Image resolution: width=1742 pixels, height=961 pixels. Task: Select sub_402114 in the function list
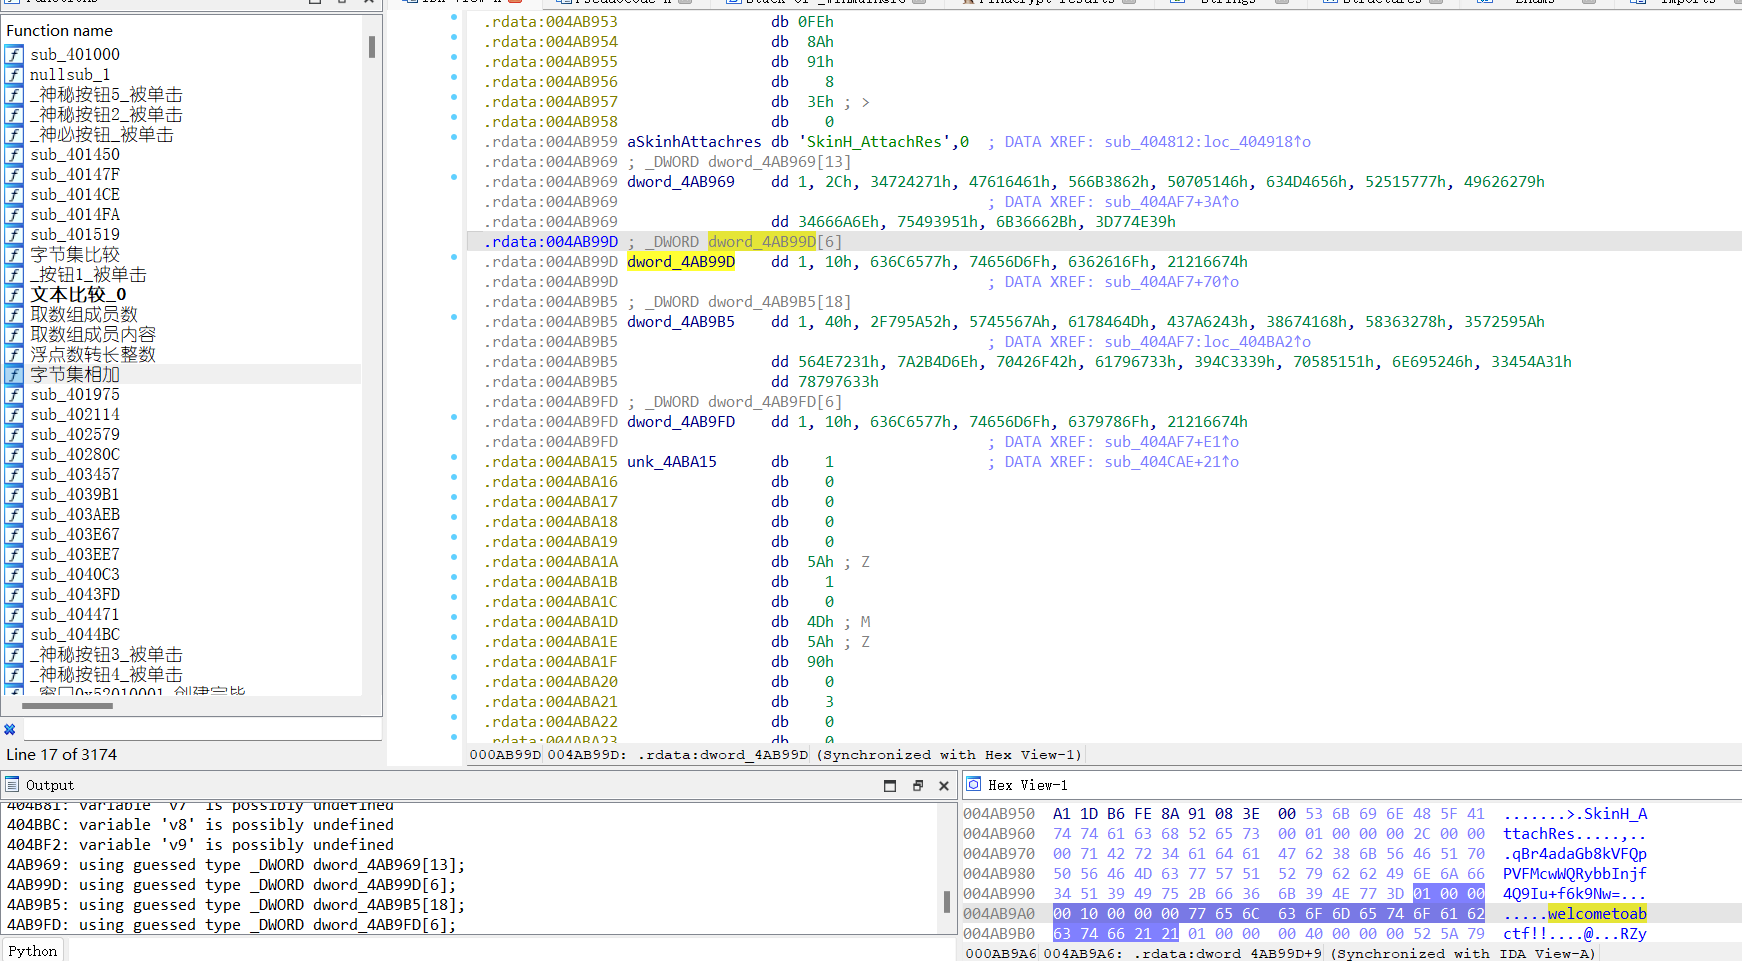click(x=75, y=415)
